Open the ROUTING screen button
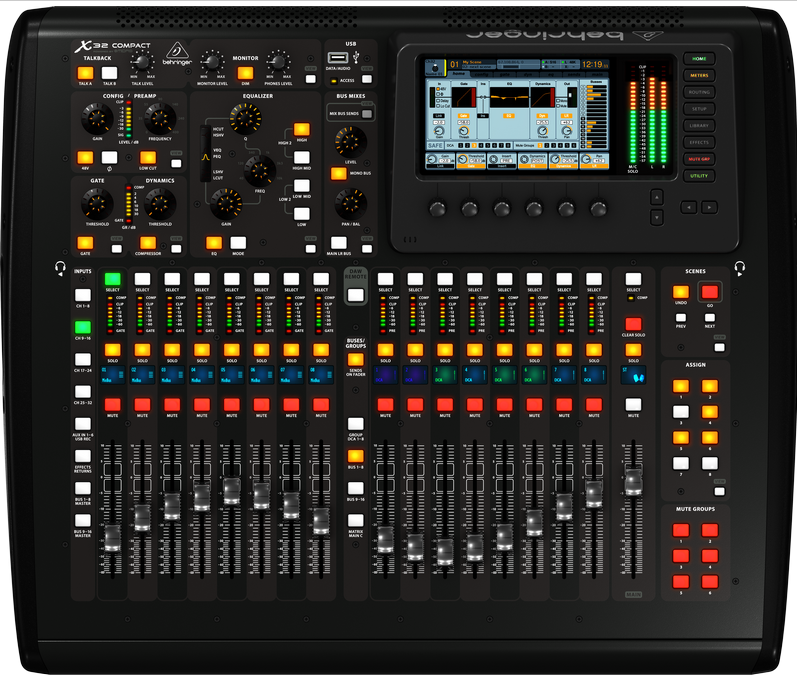 pyautogui.click(x=699, y=92)
